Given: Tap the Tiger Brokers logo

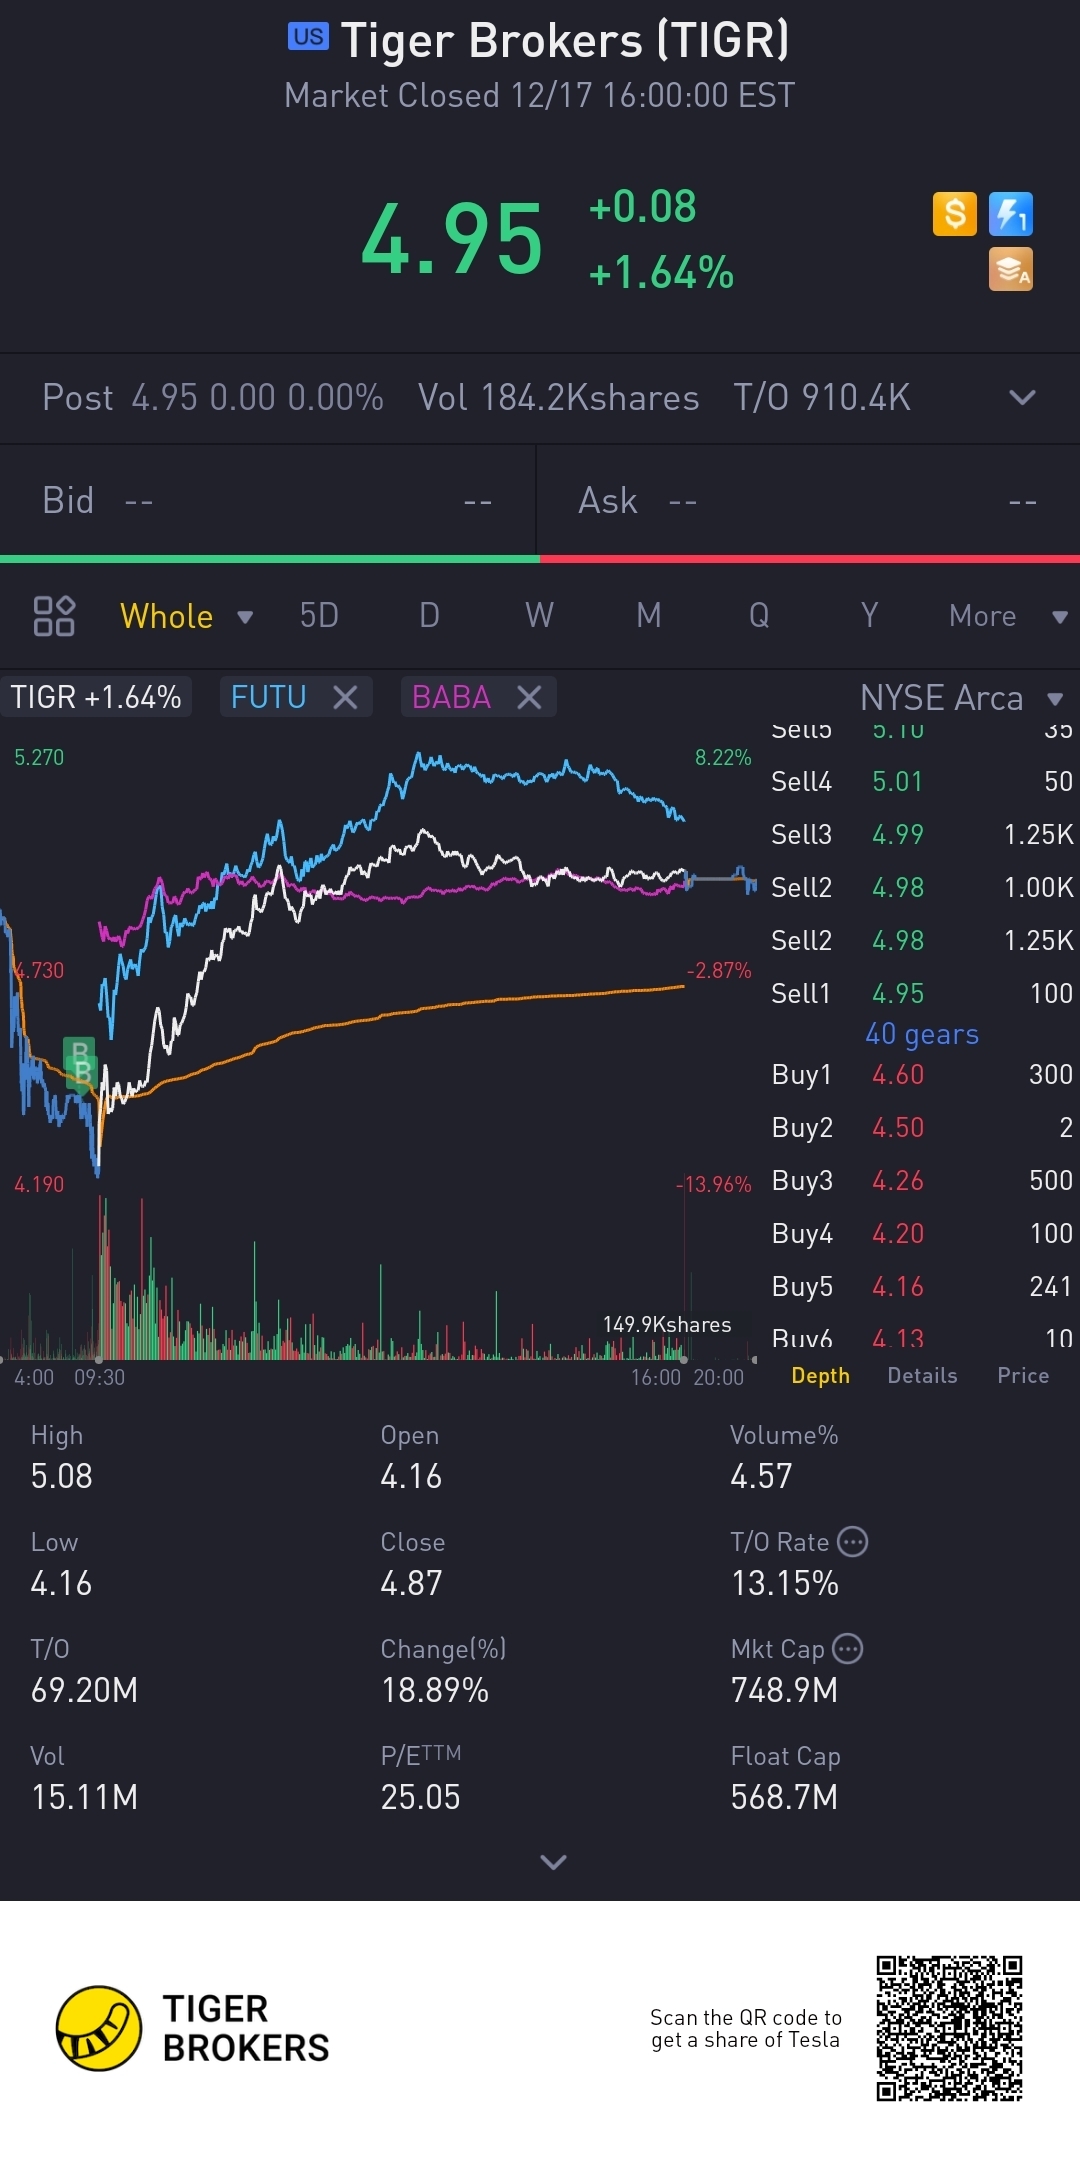Looking at the screenshot, I should point(193,2028).
